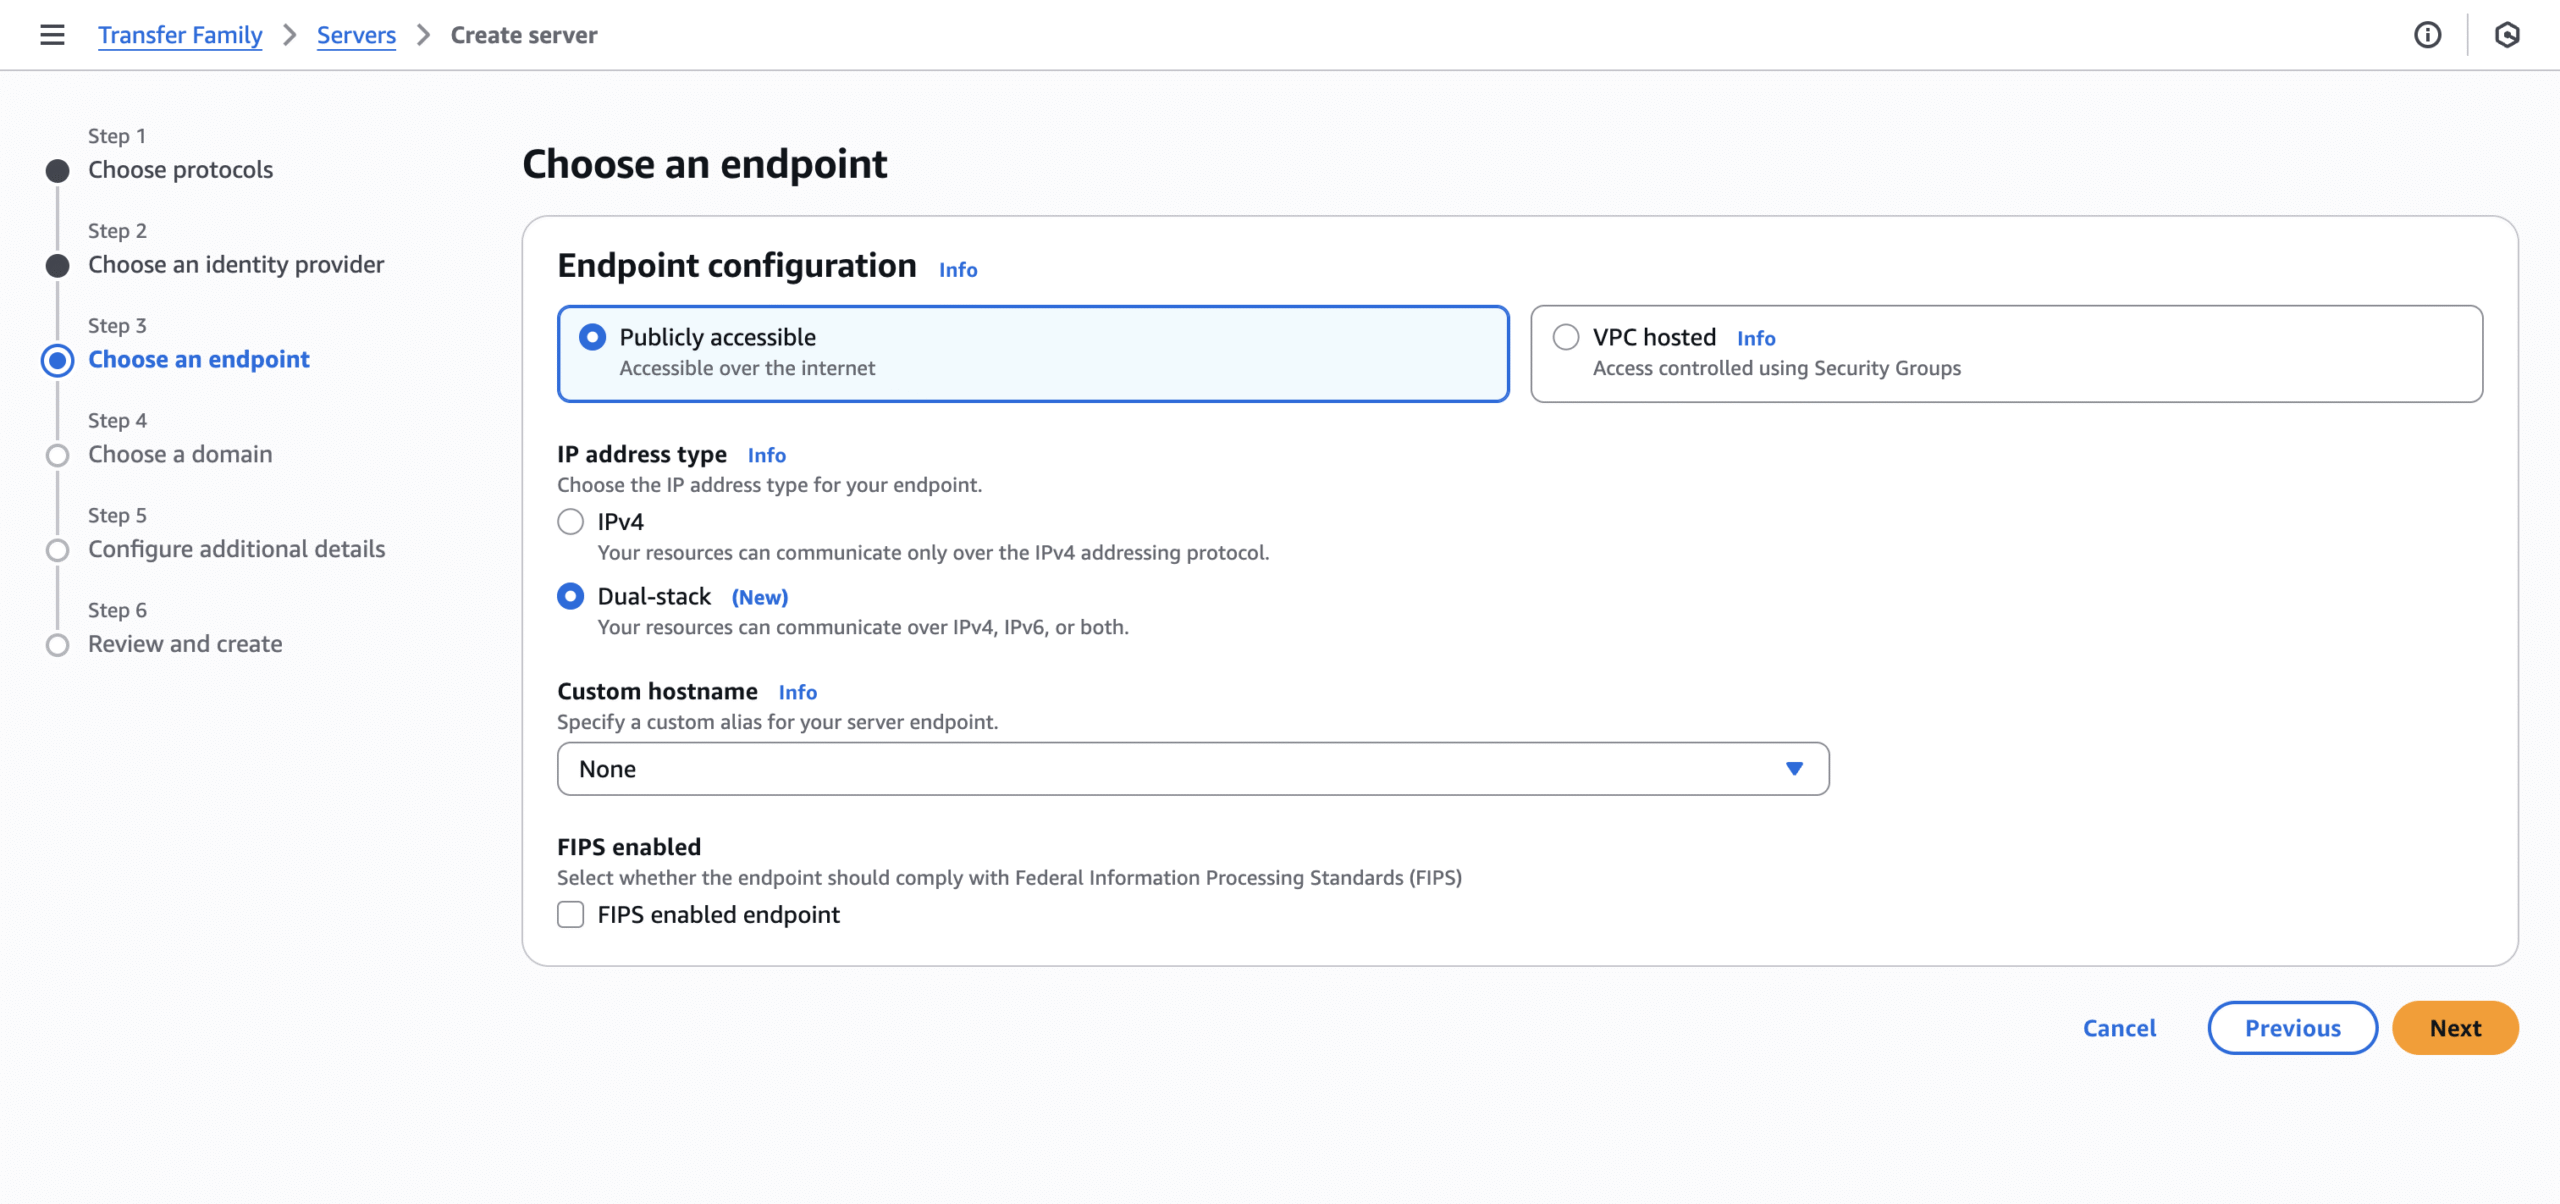
Task: Choose the IPv4 address type radio
Action: click(x=570, y=522)
